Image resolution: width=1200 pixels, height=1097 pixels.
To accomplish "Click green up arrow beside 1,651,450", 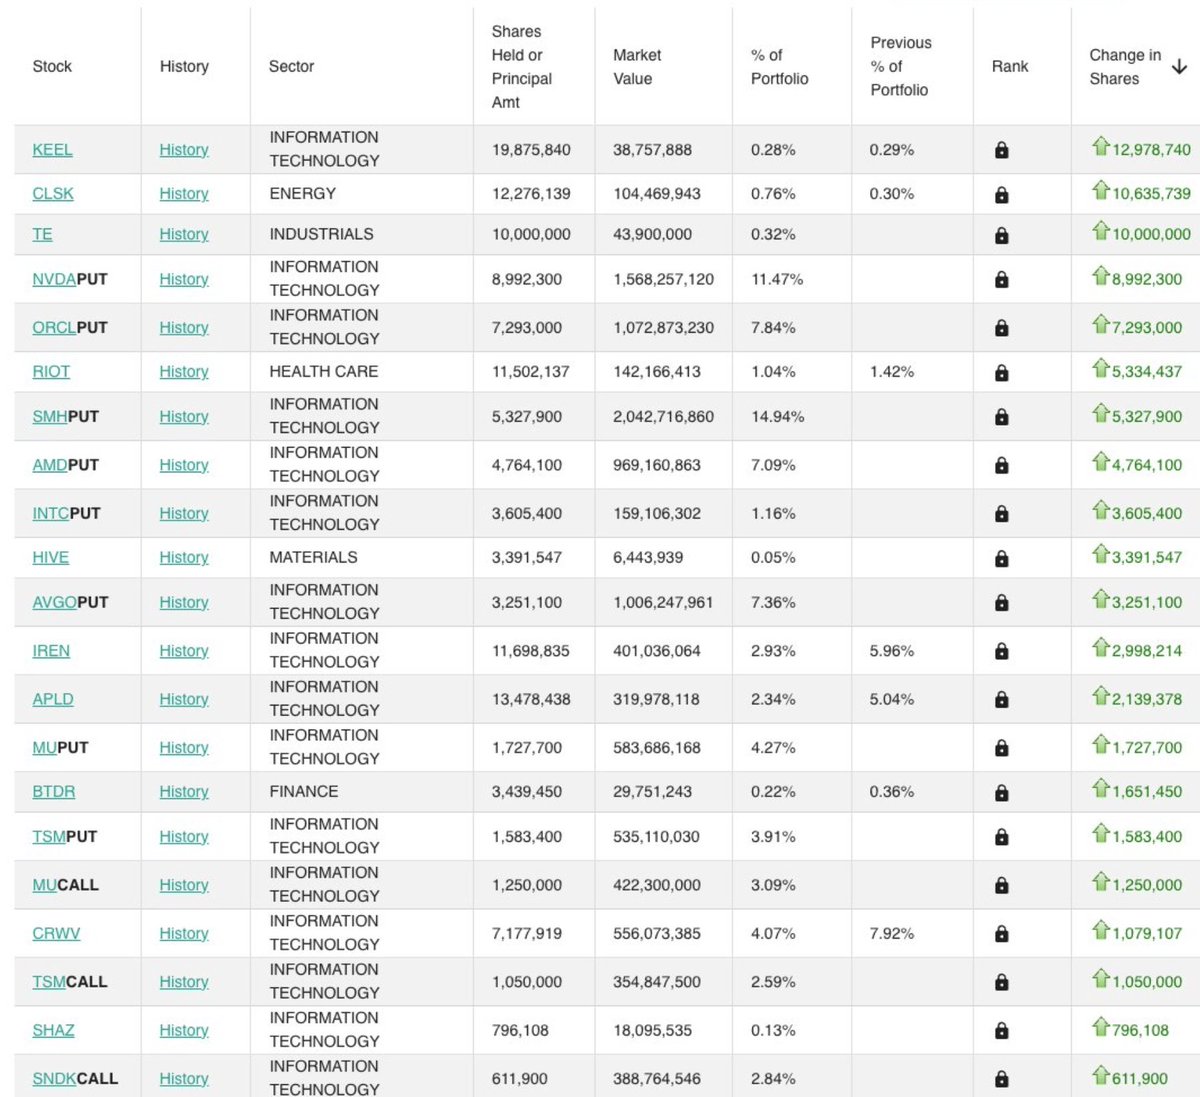I will 1101,789.
